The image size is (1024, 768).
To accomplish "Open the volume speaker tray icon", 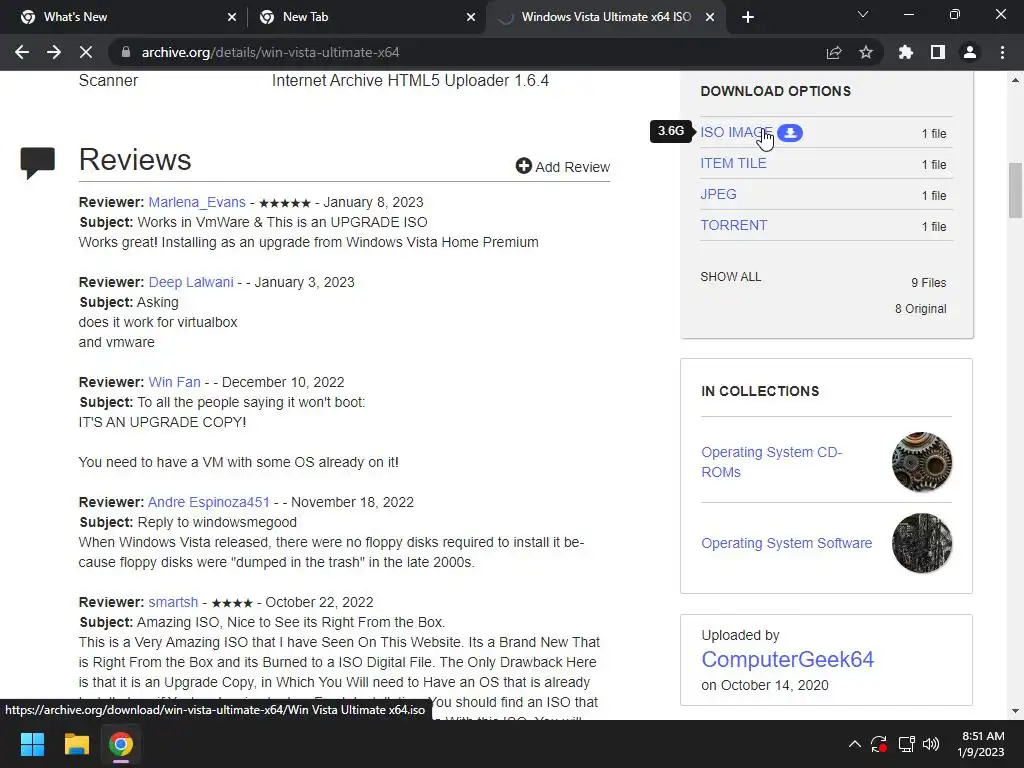I will 931,744.
